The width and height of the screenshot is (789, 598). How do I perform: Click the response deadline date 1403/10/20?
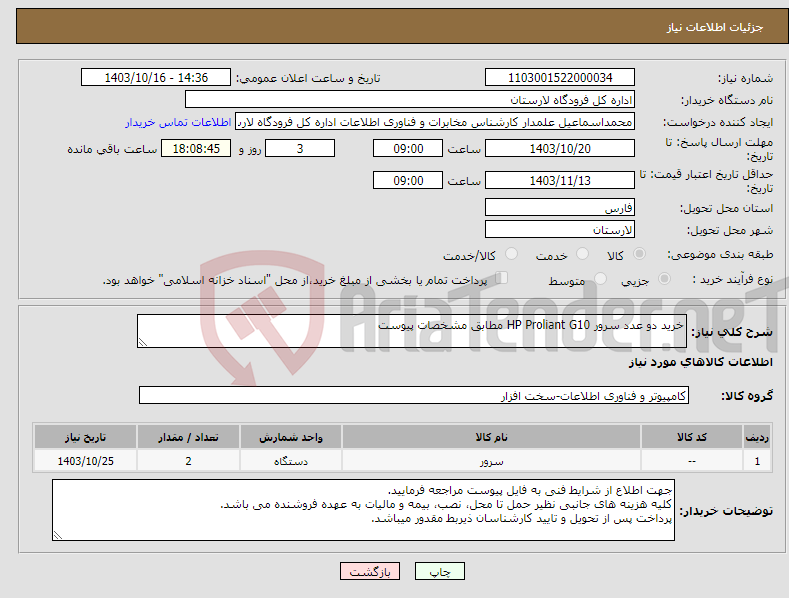pyautogui.click(x=560, y=148)
